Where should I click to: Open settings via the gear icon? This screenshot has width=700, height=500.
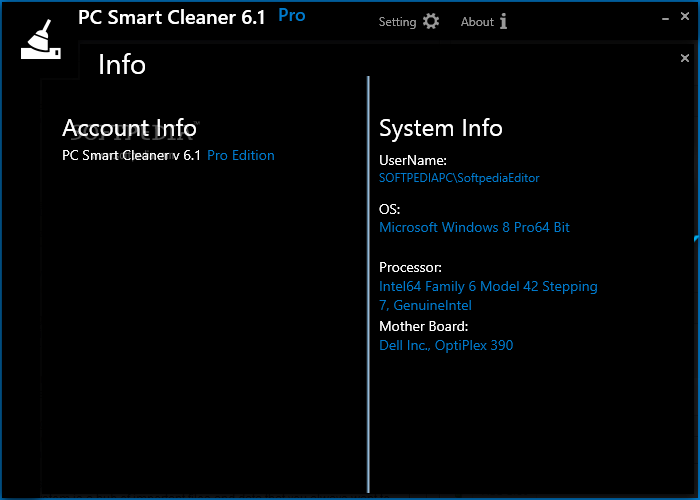coord(431,21)
